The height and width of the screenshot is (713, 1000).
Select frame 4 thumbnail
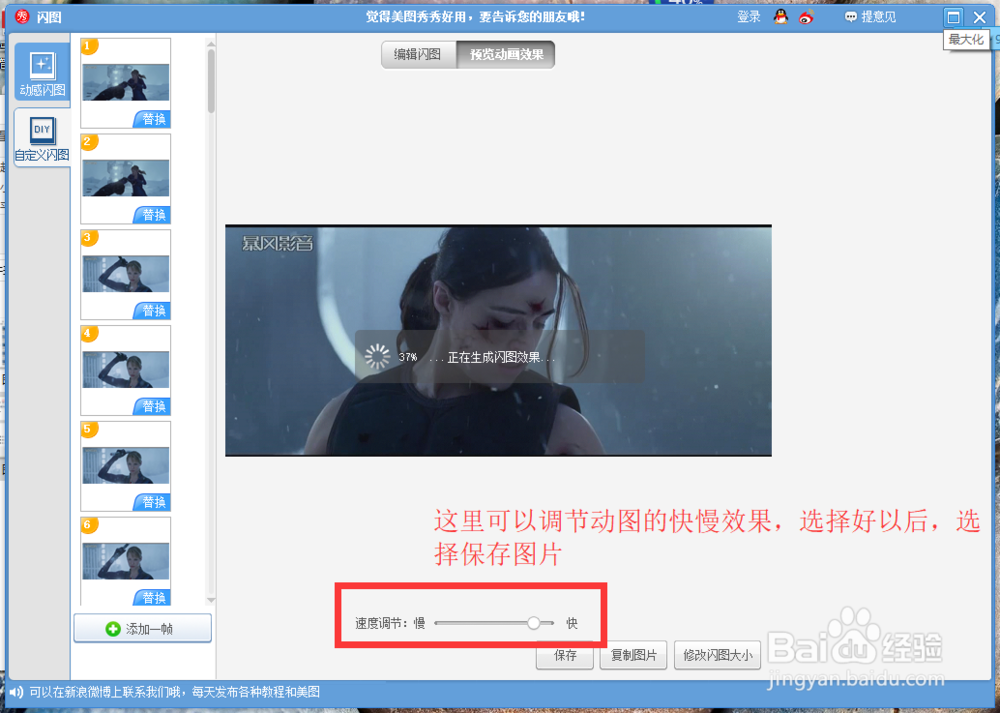(126, 369)
